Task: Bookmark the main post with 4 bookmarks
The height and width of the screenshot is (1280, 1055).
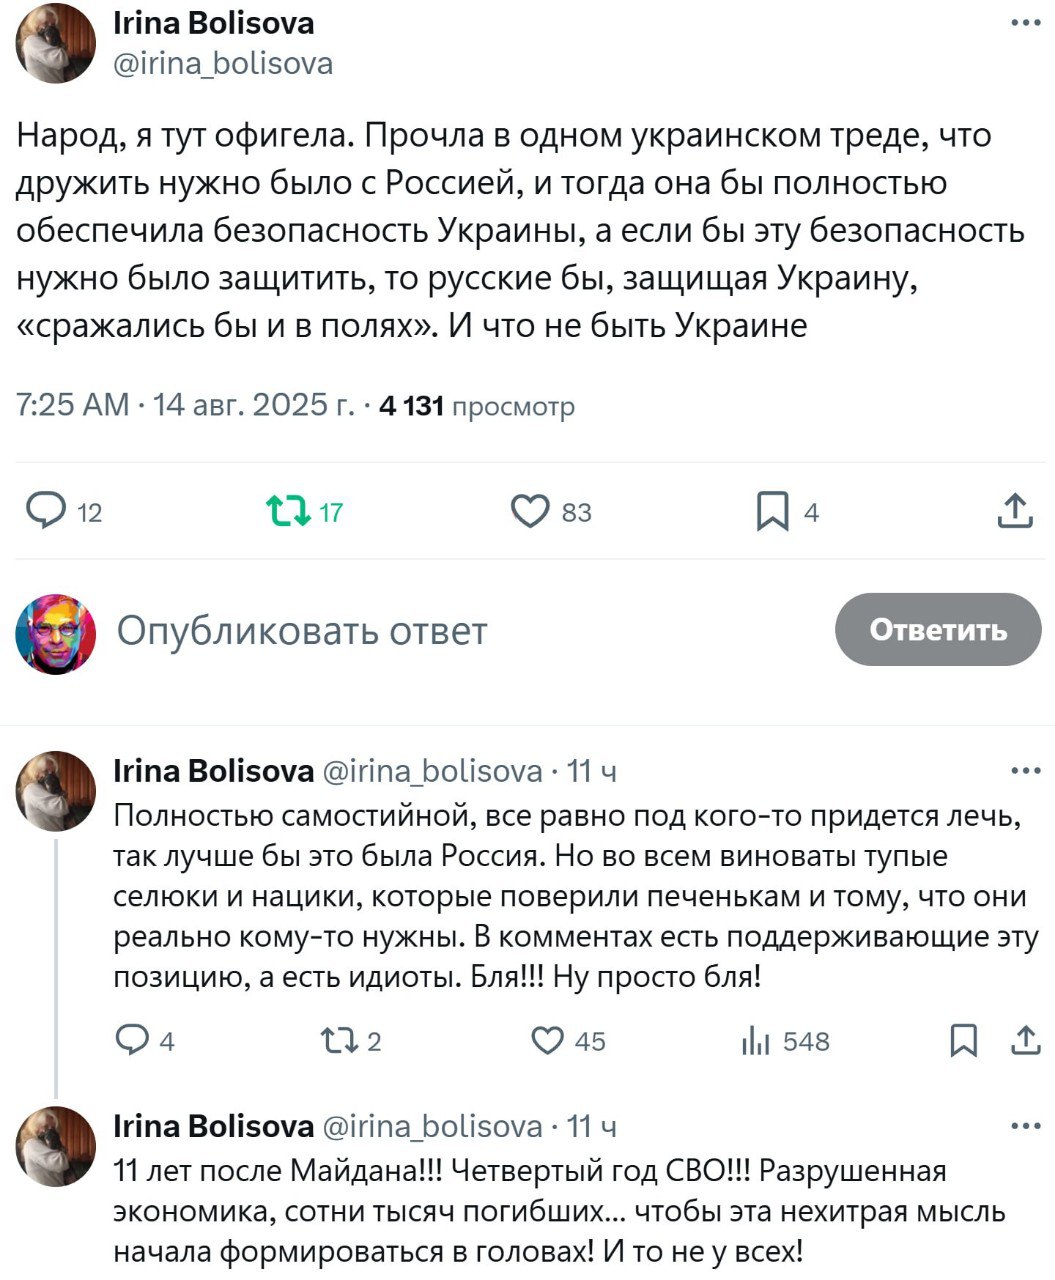Action: [772, 512]
